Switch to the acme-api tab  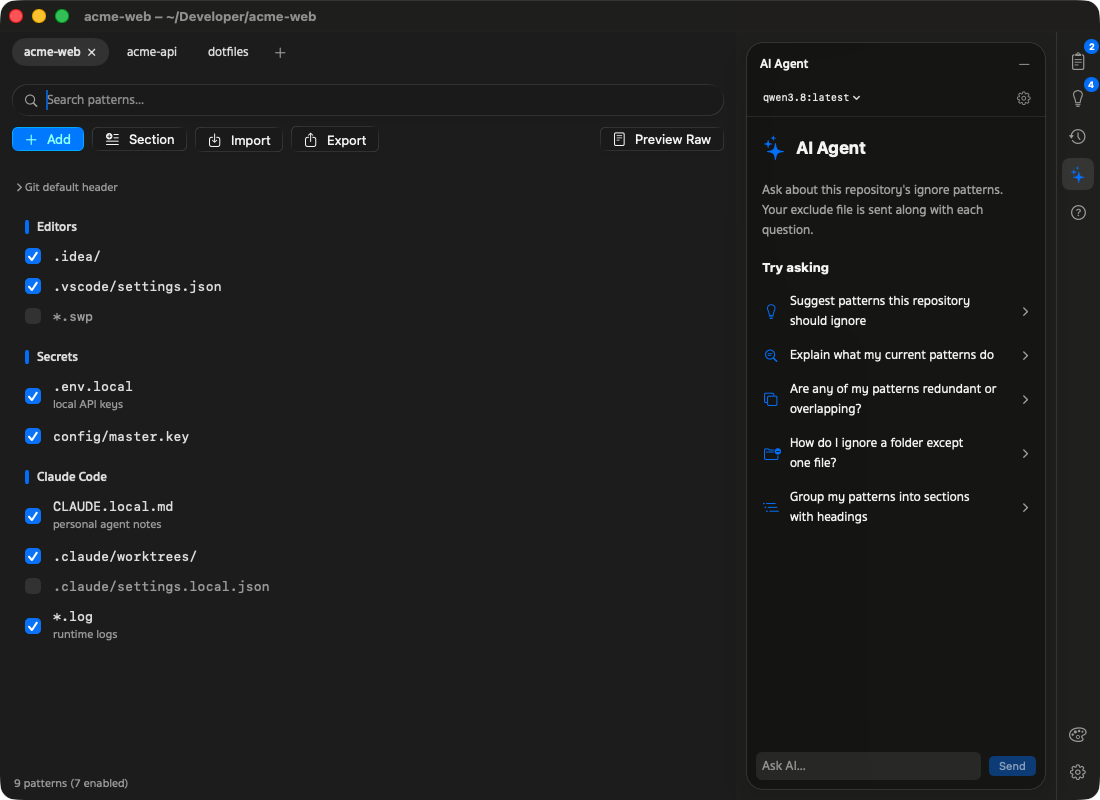coord(152,52)
